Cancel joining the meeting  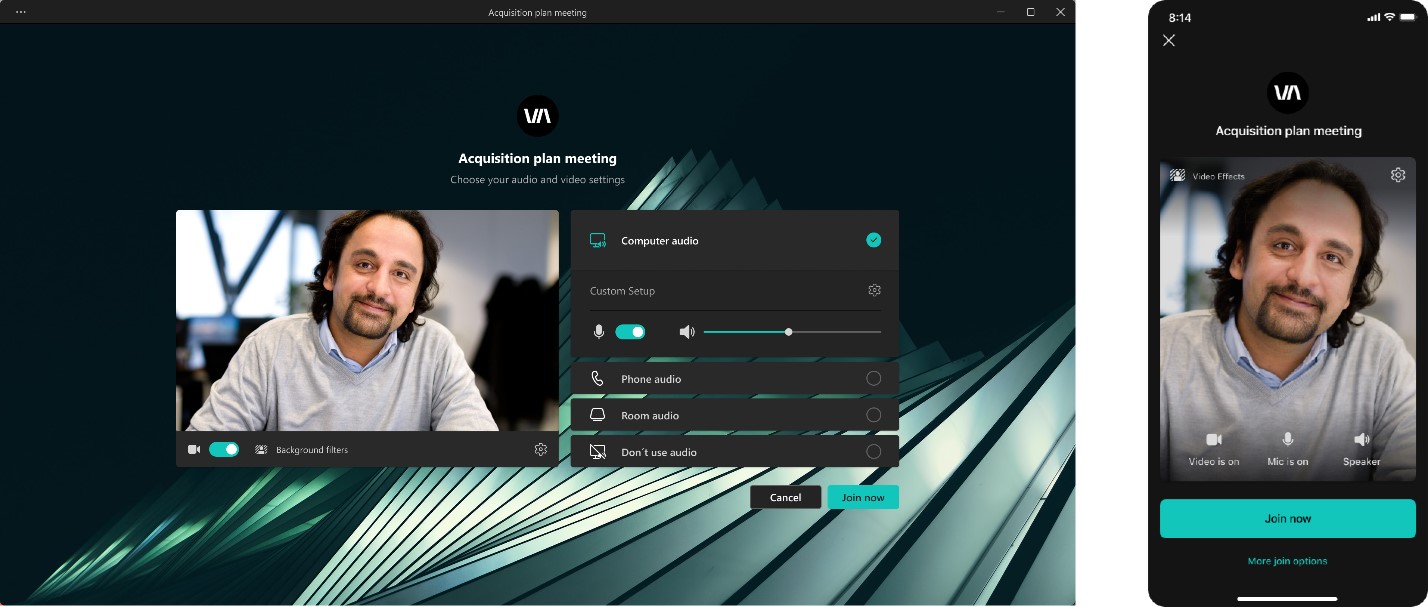(x=785, y=496)
